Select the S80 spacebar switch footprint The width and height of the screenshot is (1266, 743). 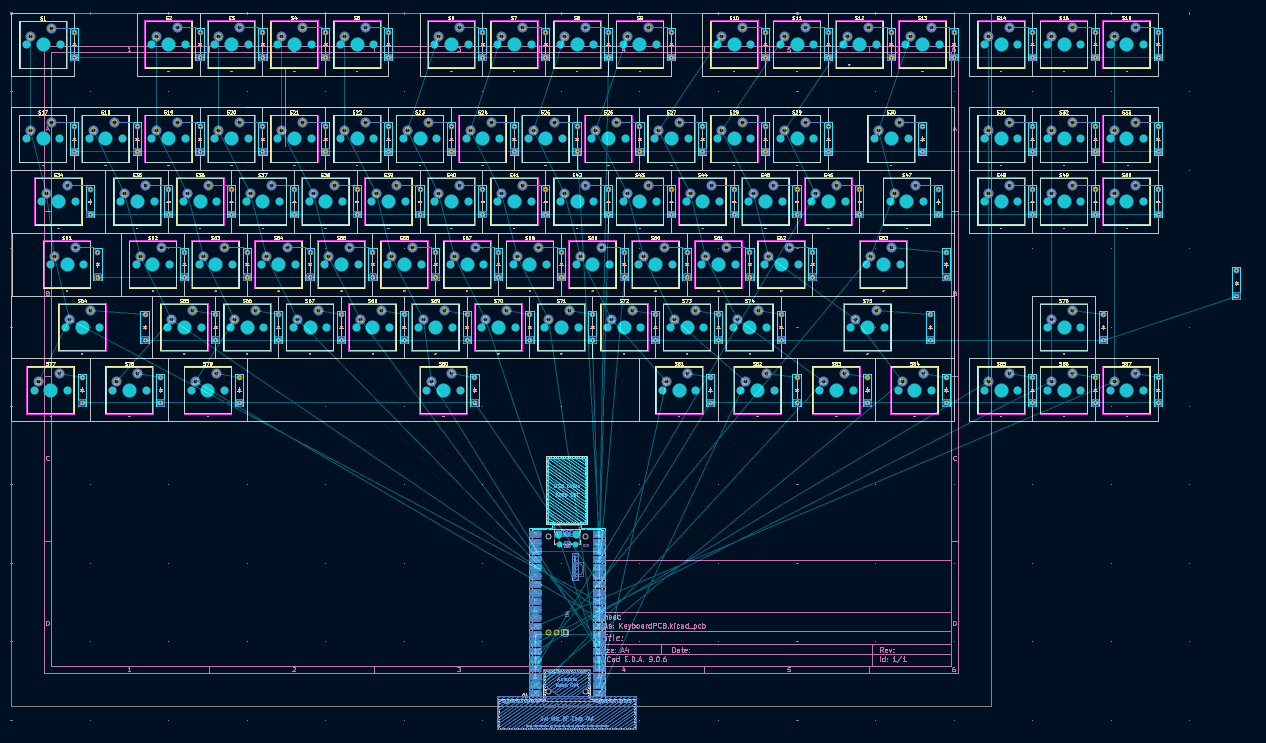pos(443,390)
